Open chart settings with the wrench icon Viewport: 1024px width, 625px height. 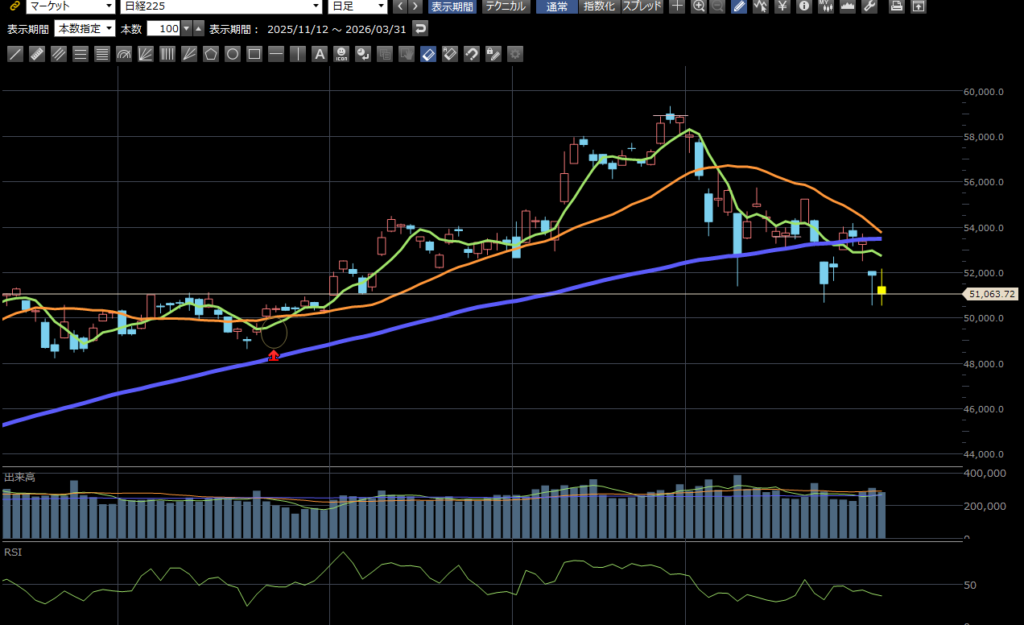click(868, 7)
